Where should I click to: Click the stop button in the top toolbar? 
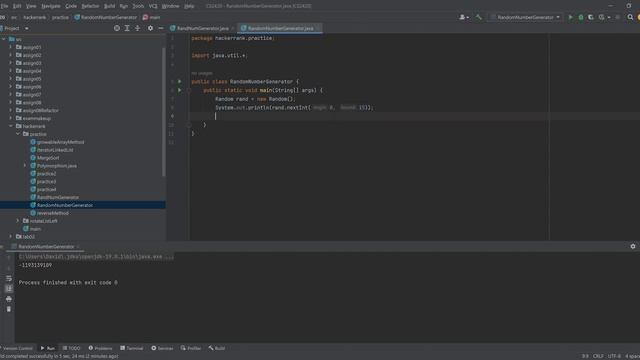pos(618,18)
